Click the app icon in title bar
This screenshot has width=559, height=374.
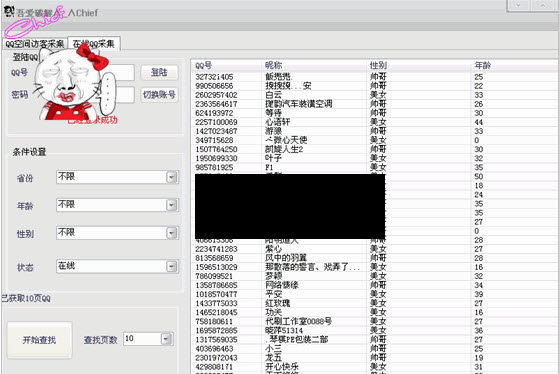click(x=9, y=12)
